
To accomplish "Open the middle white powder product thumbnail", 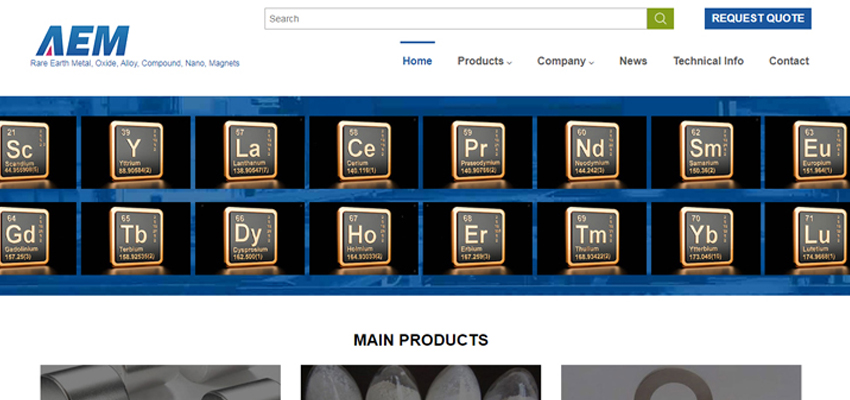I will (x=421, y=382).
